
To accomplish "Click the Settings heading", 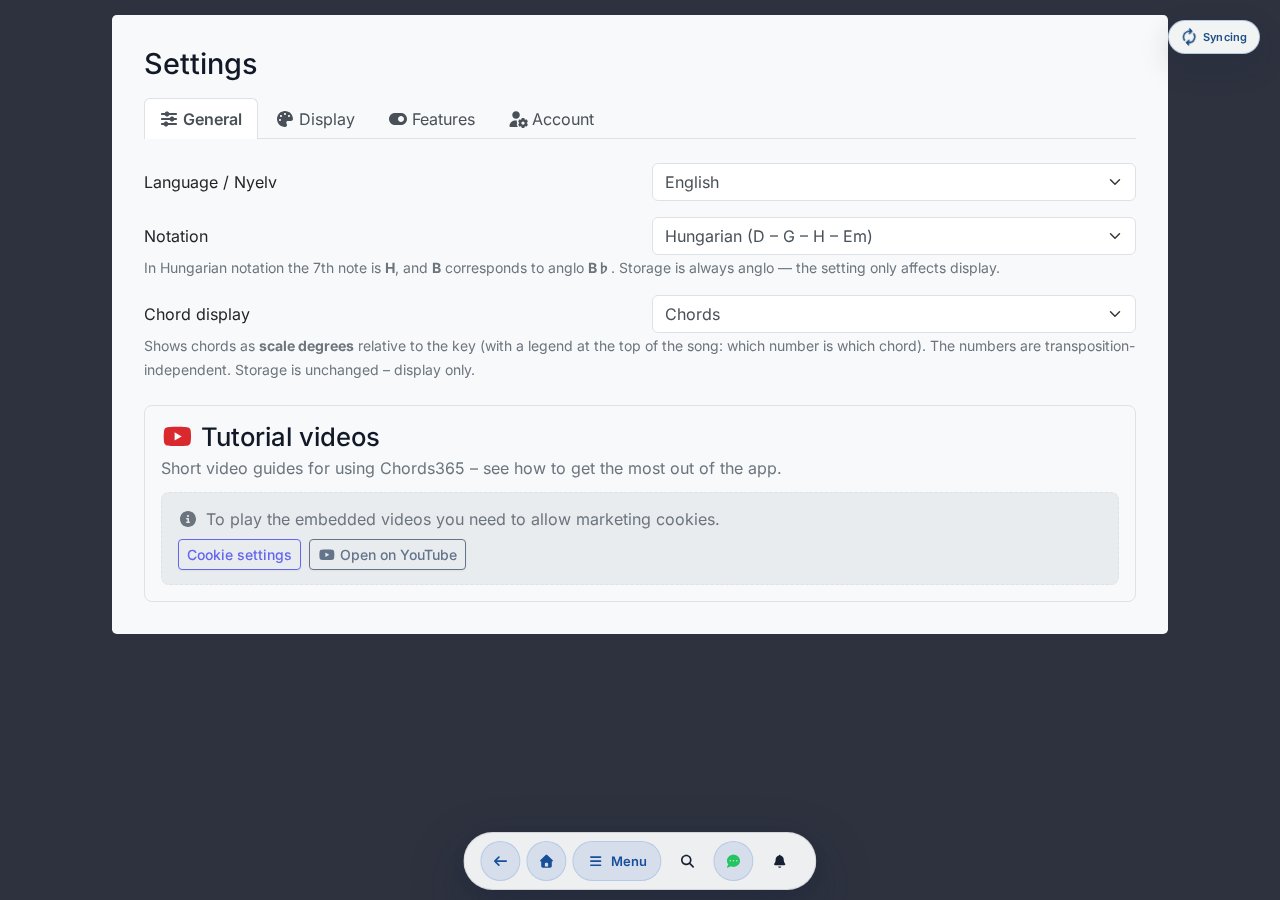I will coord(201,64).
